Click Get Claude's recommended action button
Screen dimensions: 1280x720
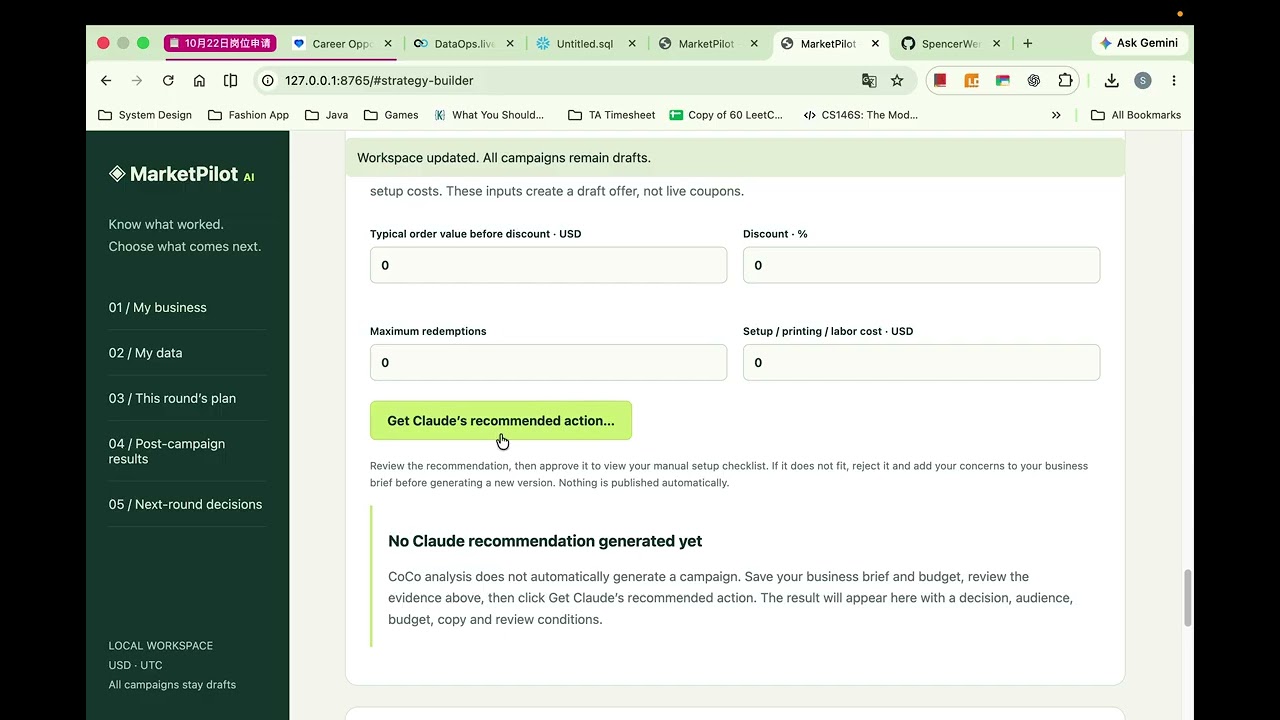pos(501,420)
